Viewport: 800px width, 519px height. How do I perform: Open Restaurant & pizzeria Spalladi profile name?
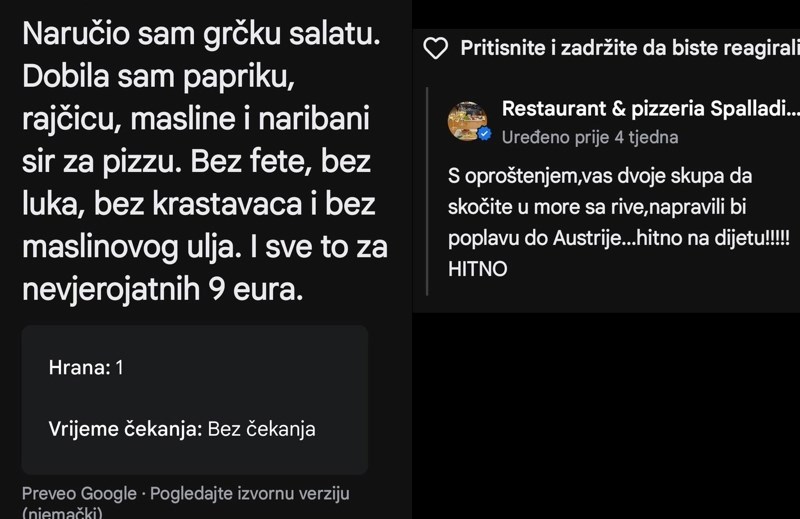[x=650, y=109]
